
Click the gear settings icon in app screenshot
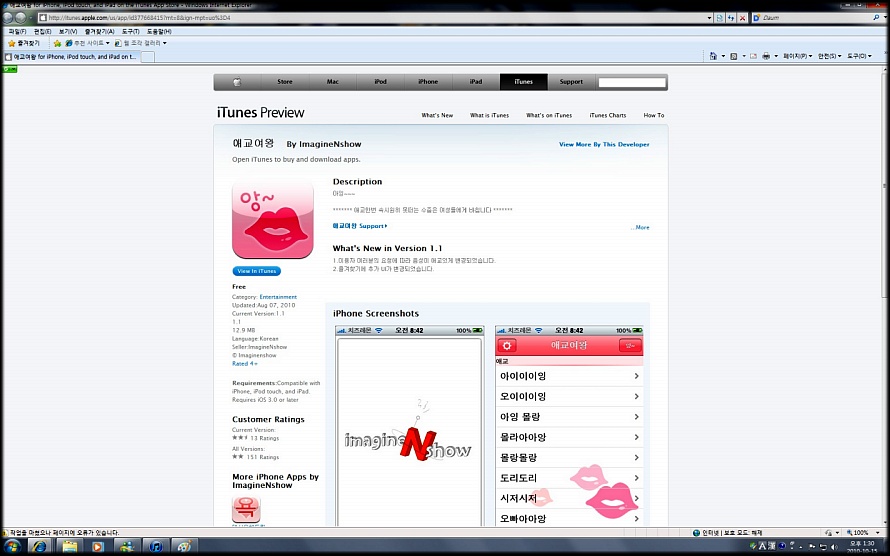[507, 346]
